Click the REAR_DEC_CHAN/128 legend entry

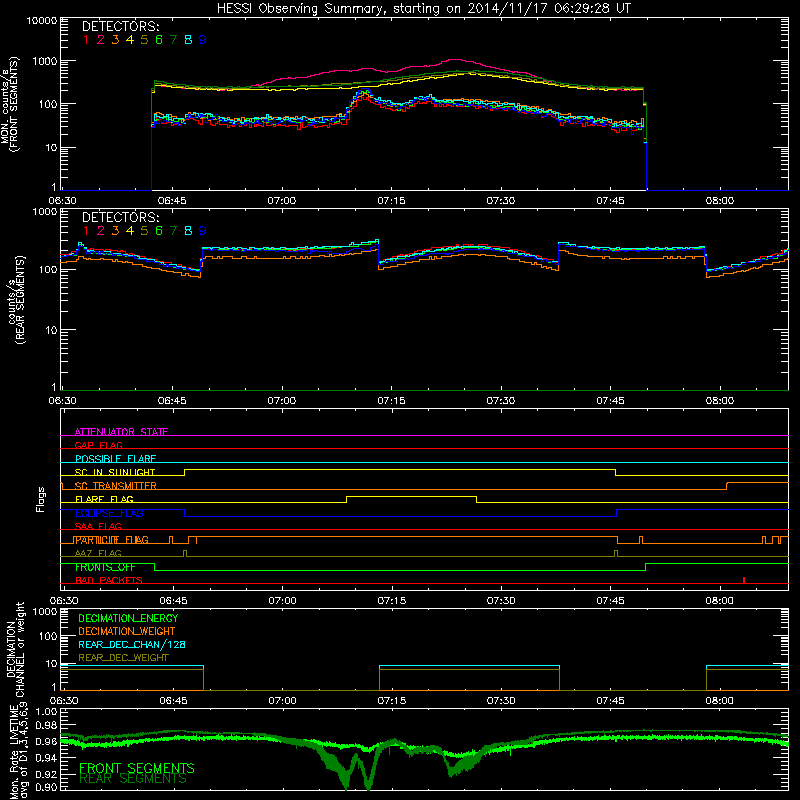pyautogui.click(x=132, y=645)
